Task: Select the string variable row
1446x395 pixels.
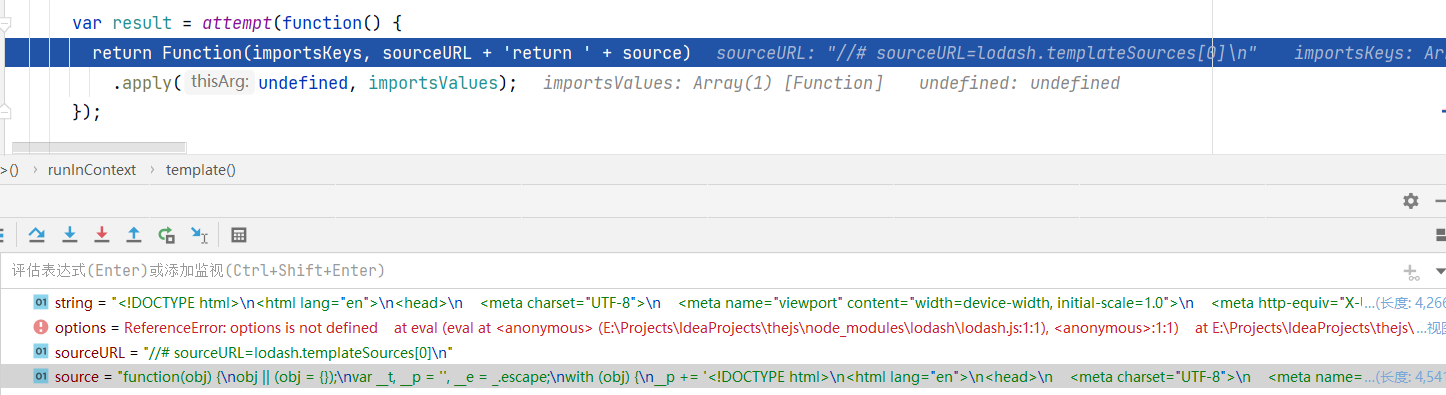Action: click(723, 302)
